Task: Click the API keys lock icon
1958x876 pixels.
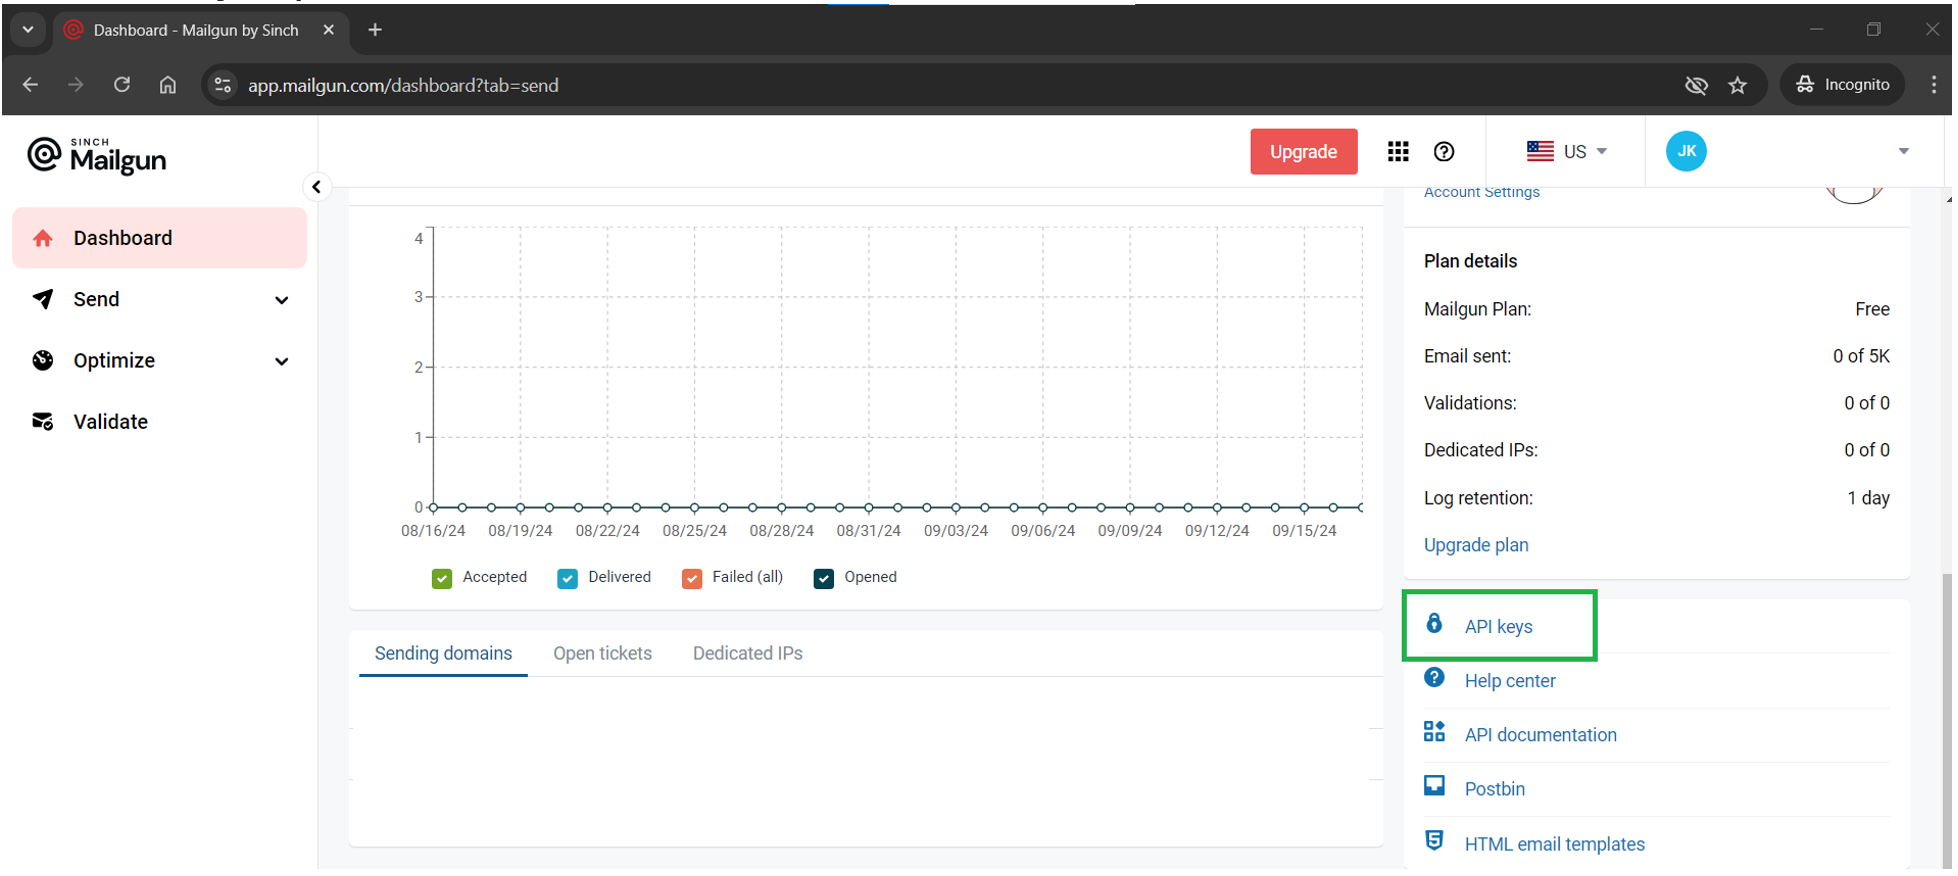Action: pos(1434,624)
